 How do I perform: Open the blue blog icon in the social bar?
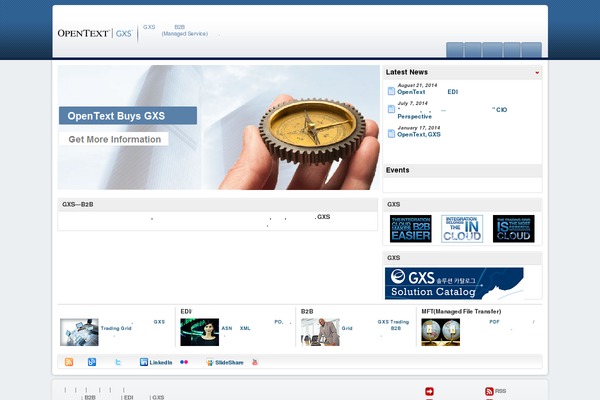pyautogui.click(x=92, y=362)
